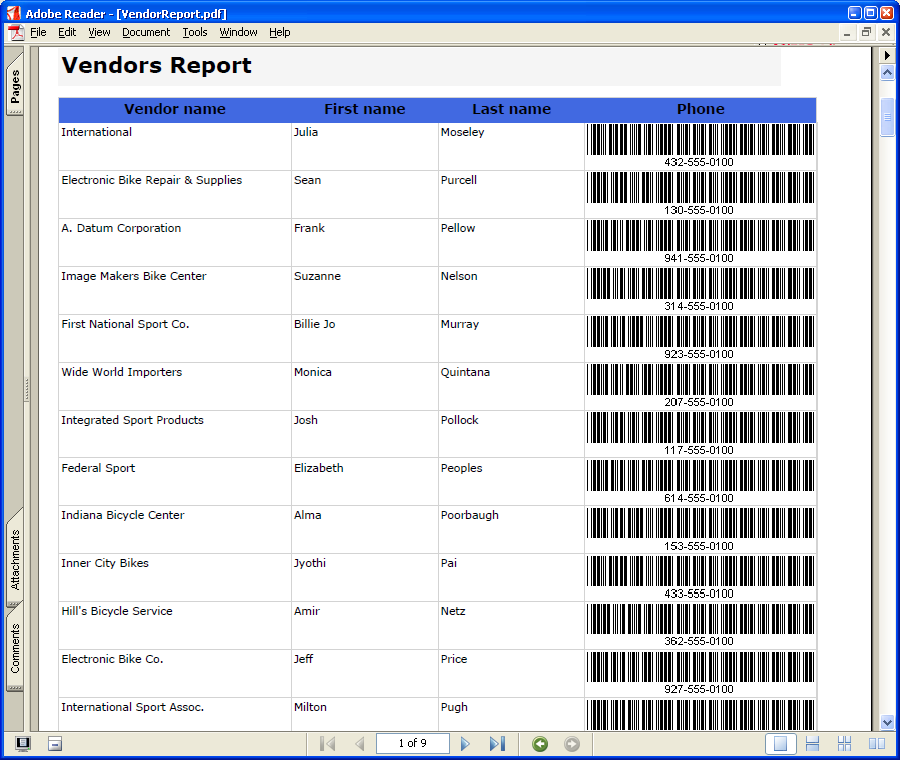The image size is (900, 760).
Task: Select Wide World Importers text
Action: point(122,372)
